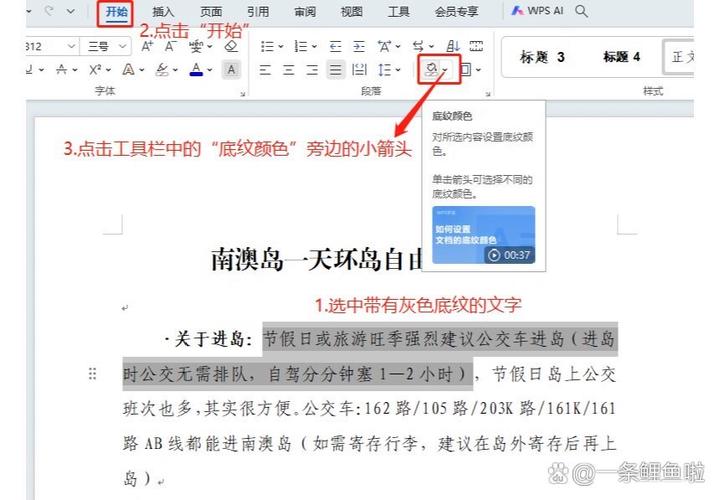Click the numbered list icon
Image resolution: width=719 pixels, height=500 pixels.
(x=300, y=46)
